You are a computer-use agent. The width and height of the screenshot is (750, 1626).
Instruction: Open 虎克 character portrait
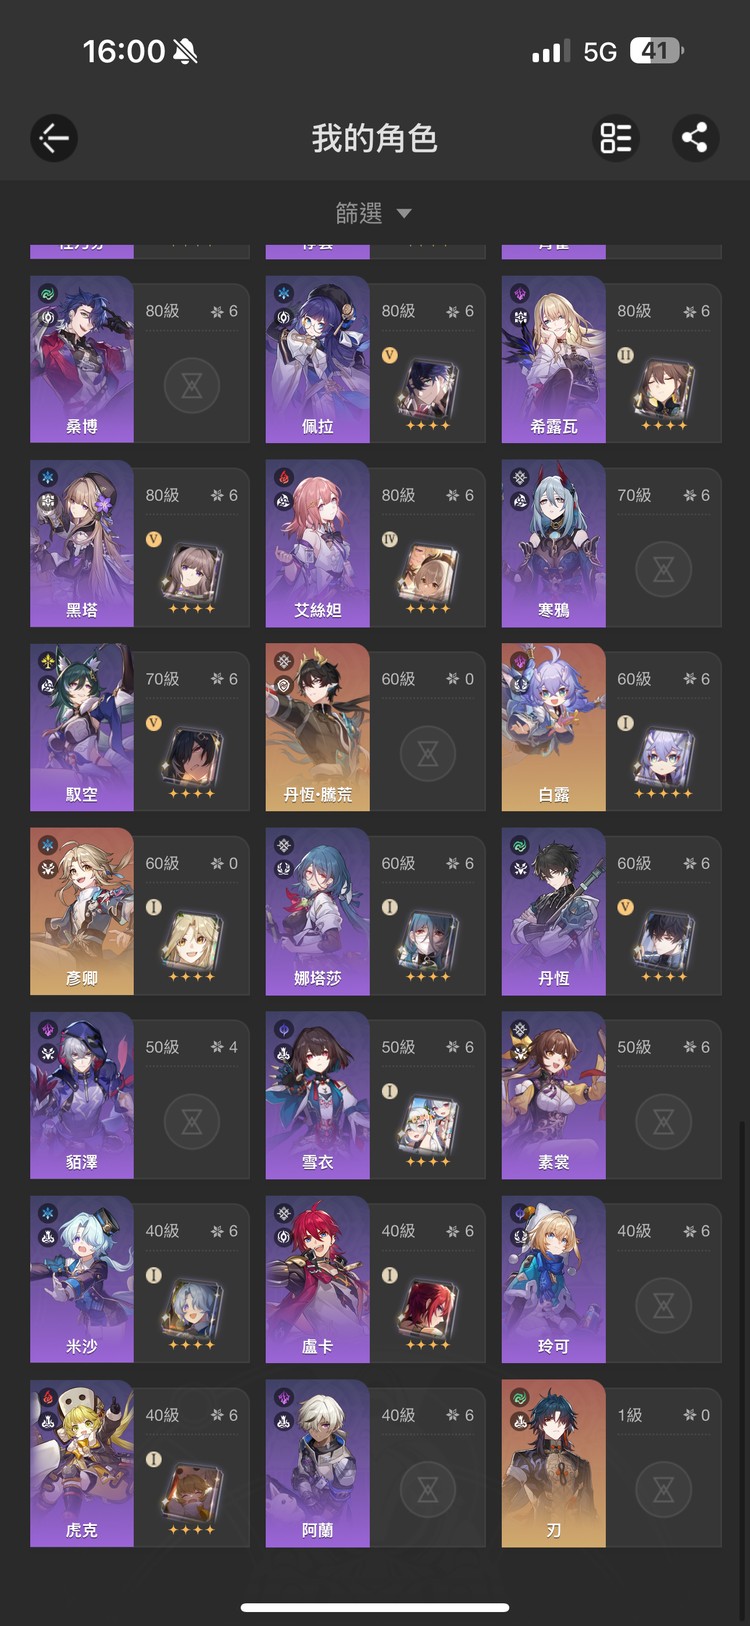coord(82,1463)
